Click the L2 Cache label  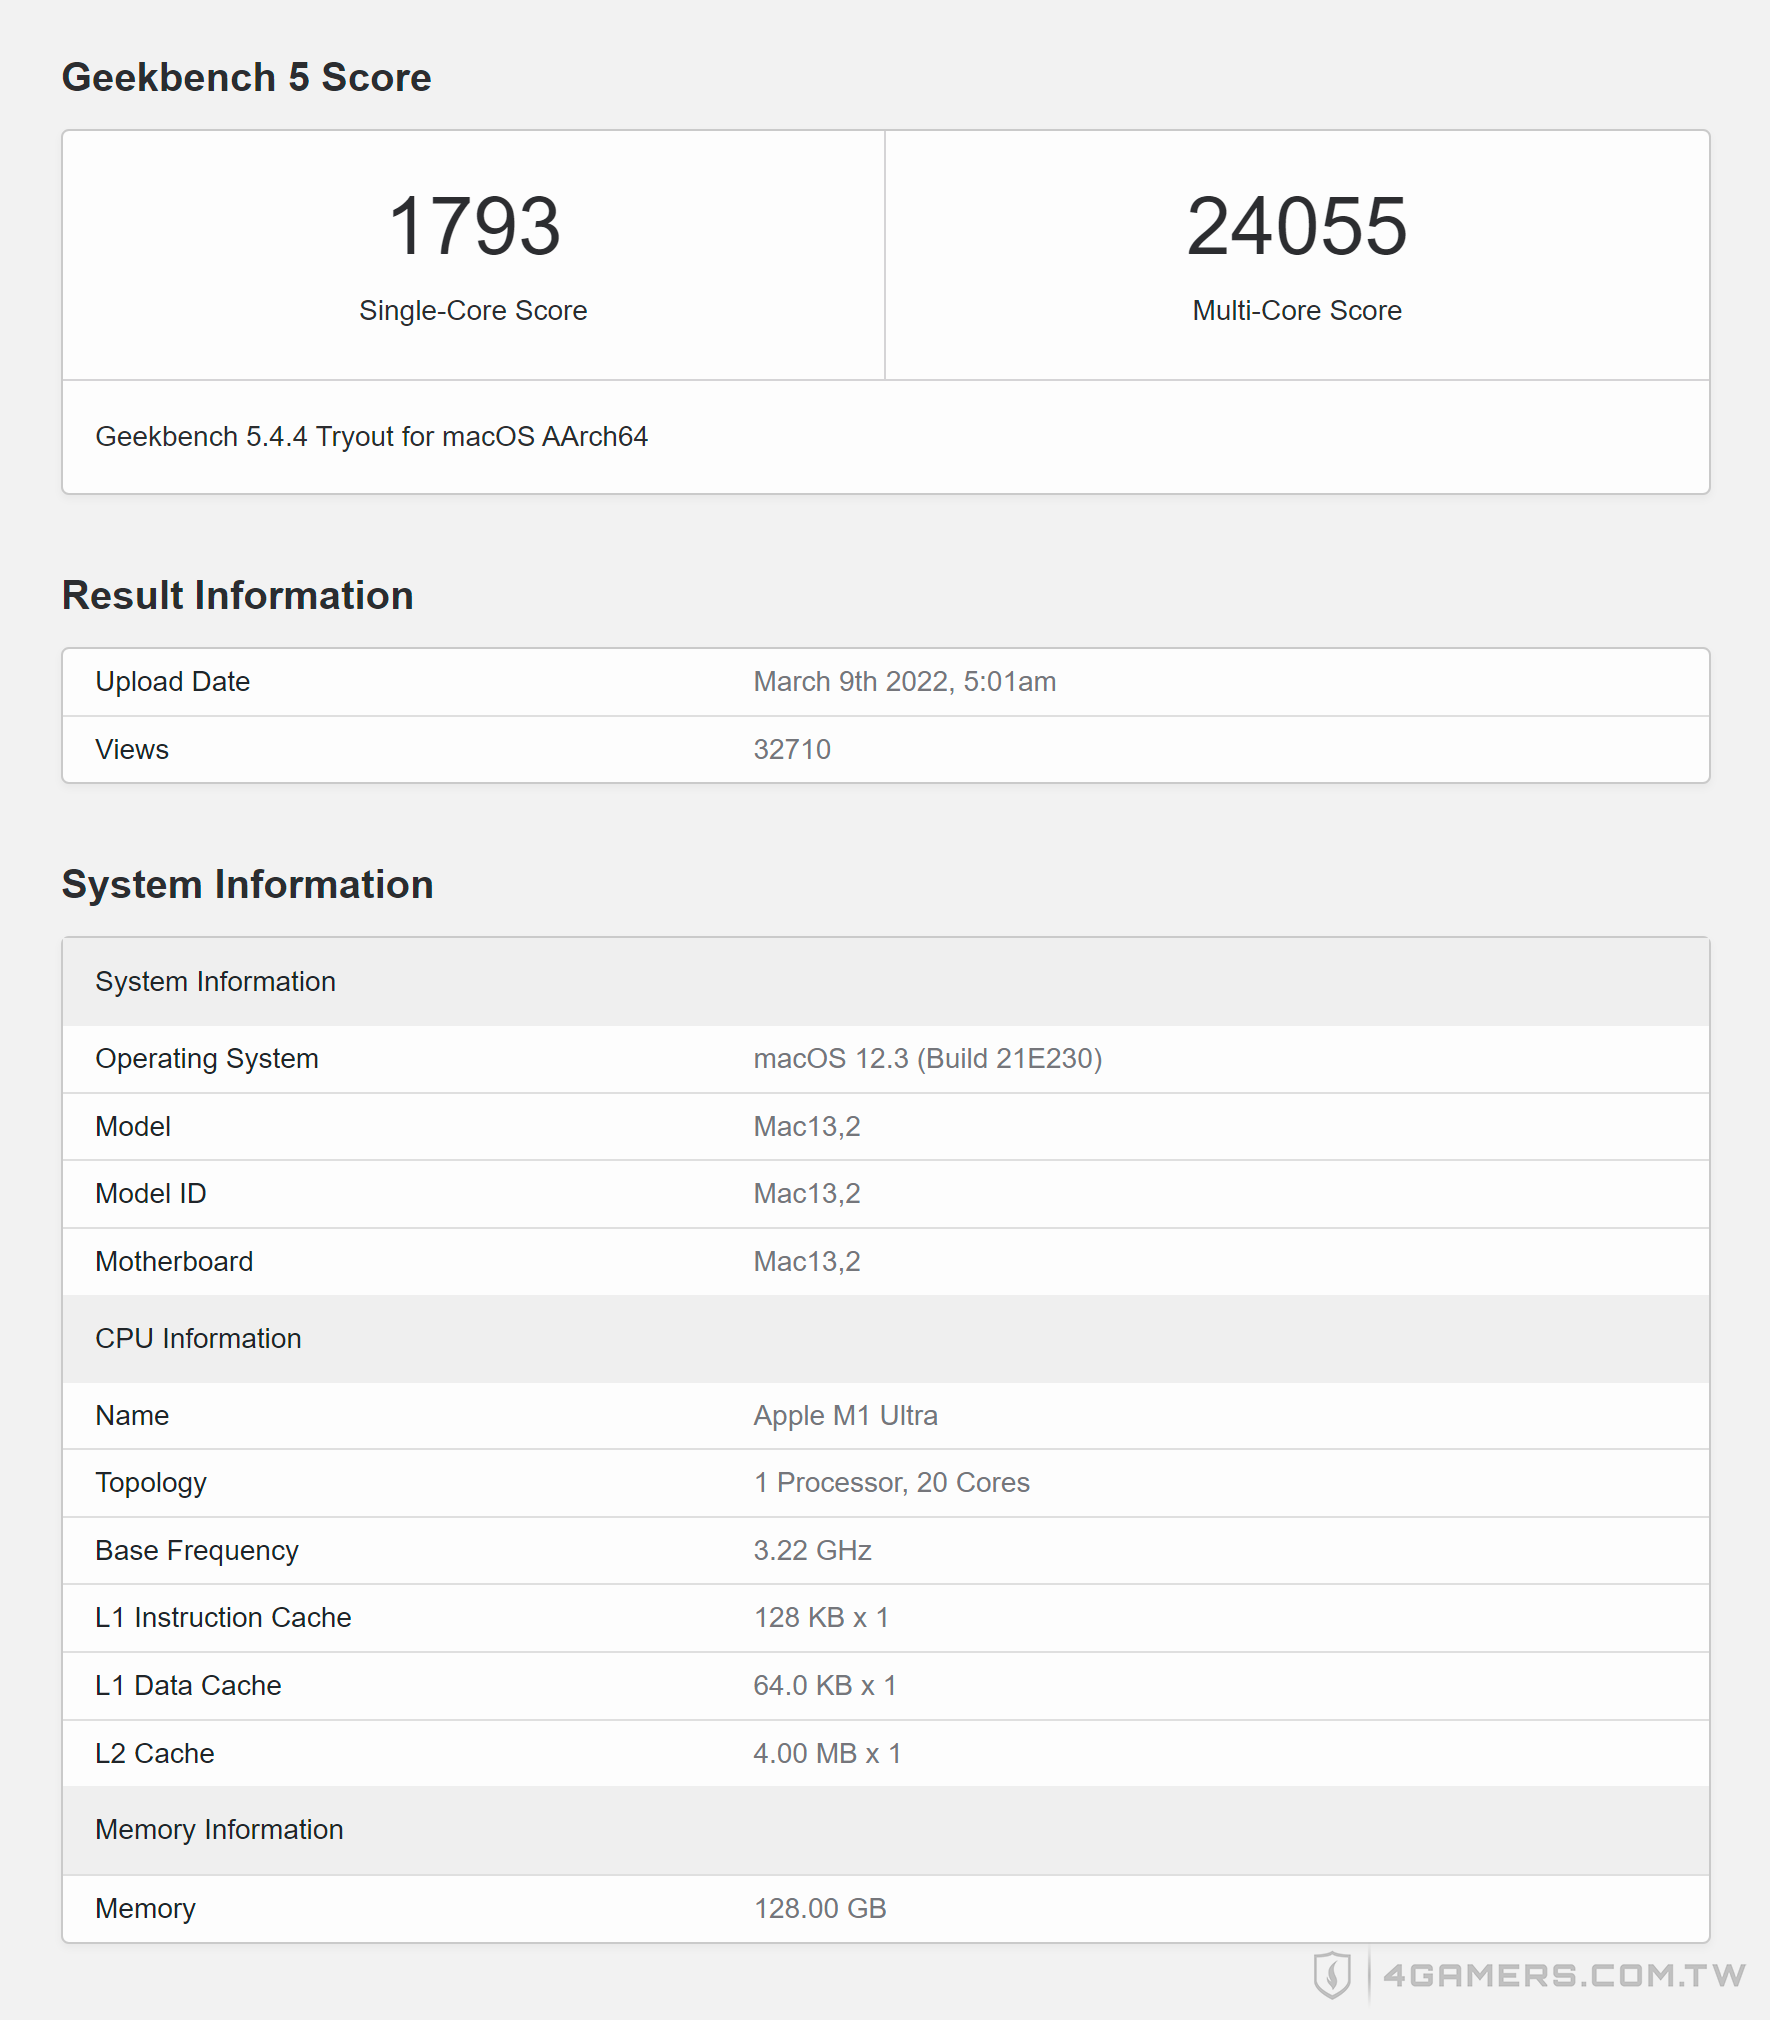(x=155, y=1754)
